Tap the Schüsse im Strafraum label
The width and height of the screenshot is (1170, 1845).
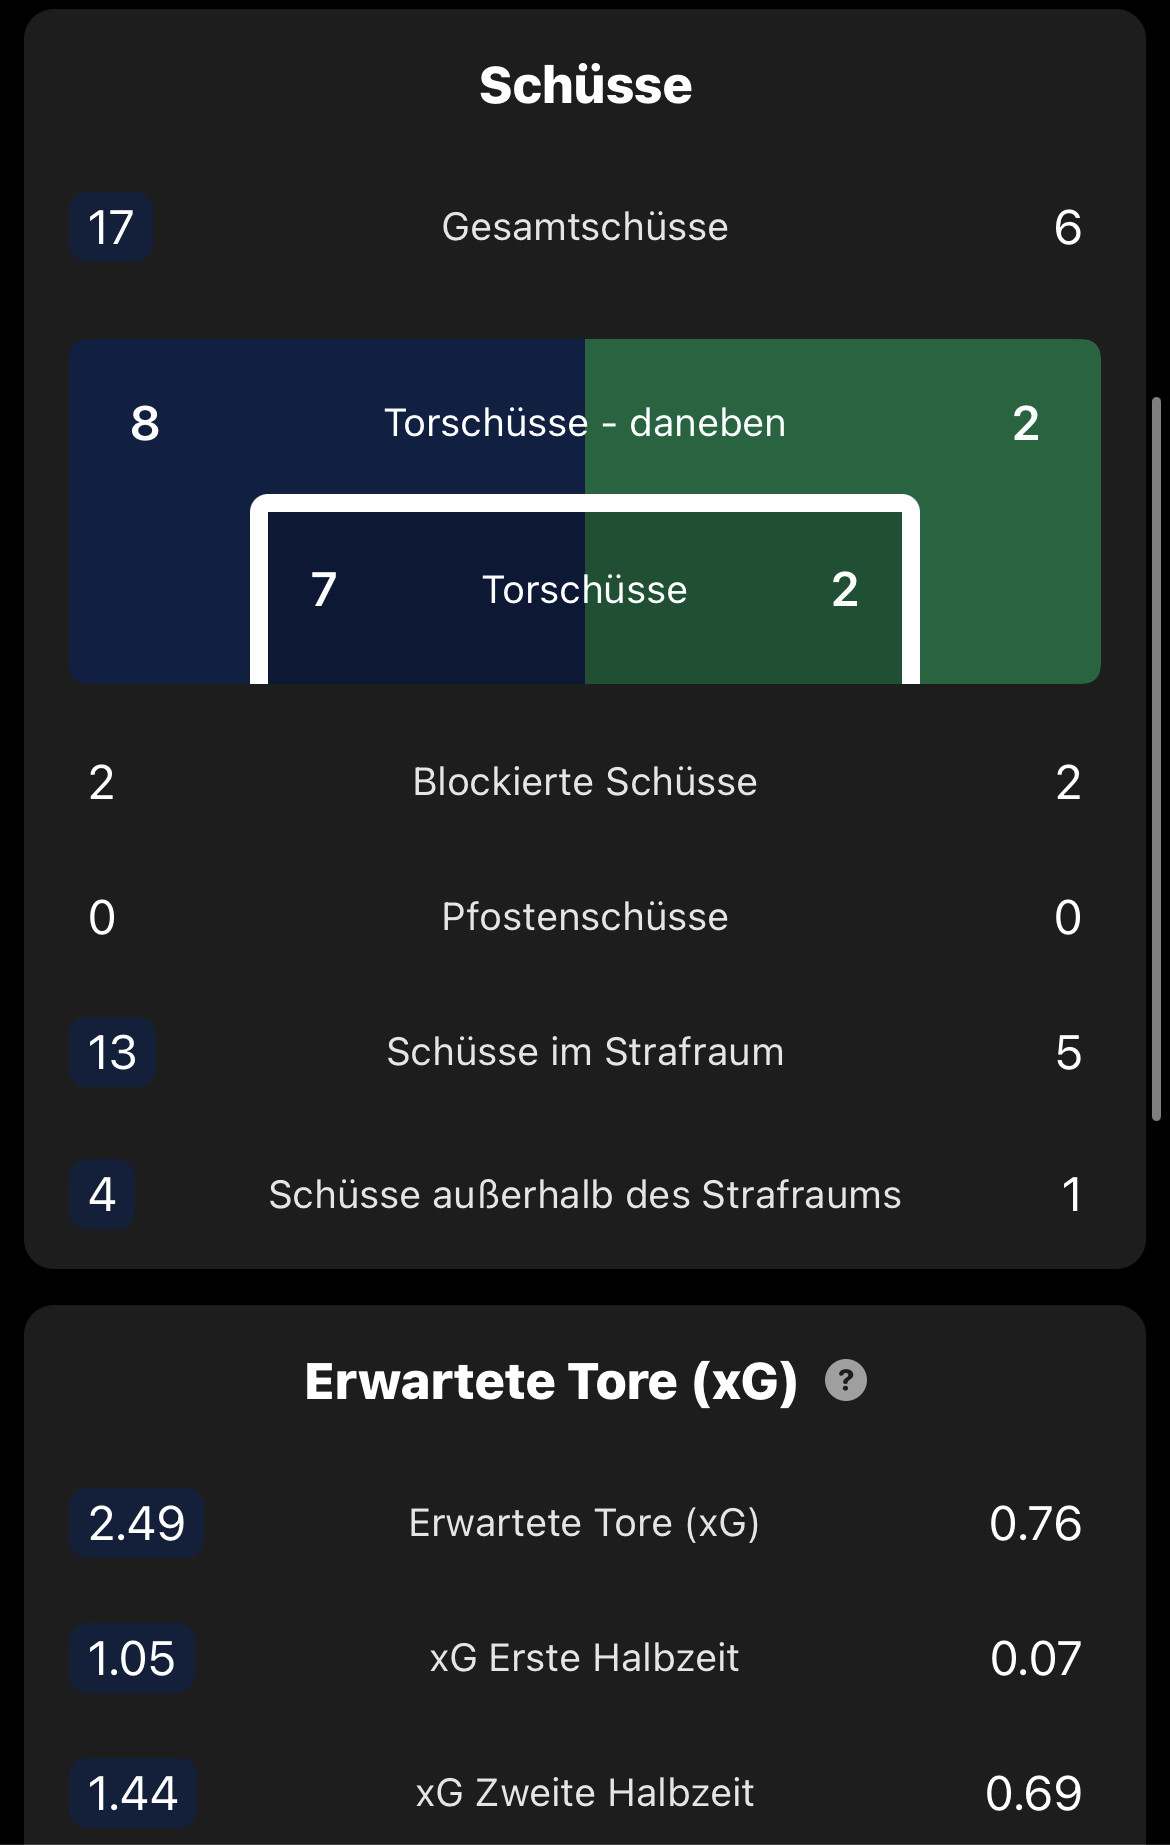point(585,1052)
